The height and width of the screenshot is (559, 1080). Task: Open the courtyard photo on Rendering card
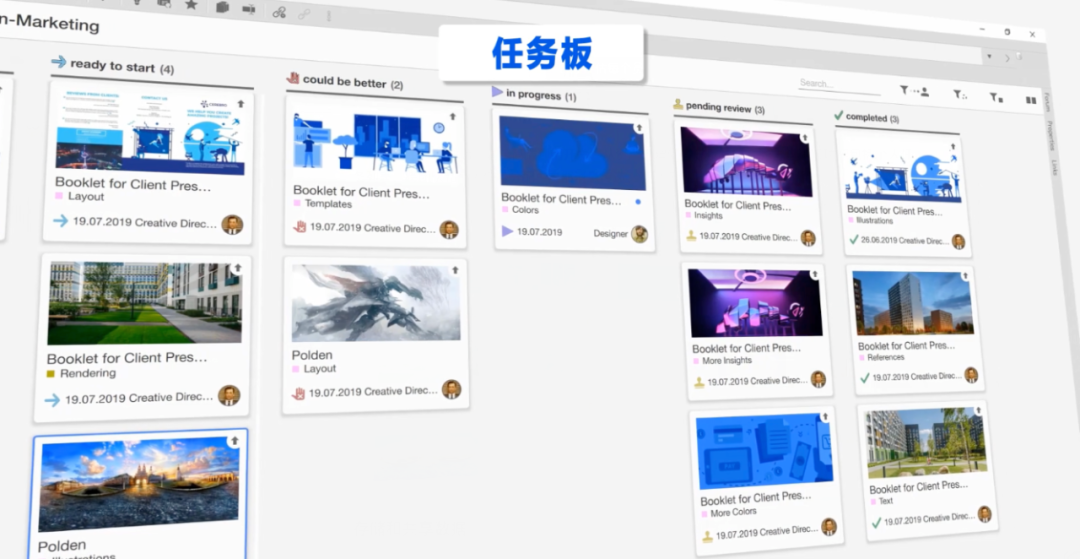(x=145, y=303)
